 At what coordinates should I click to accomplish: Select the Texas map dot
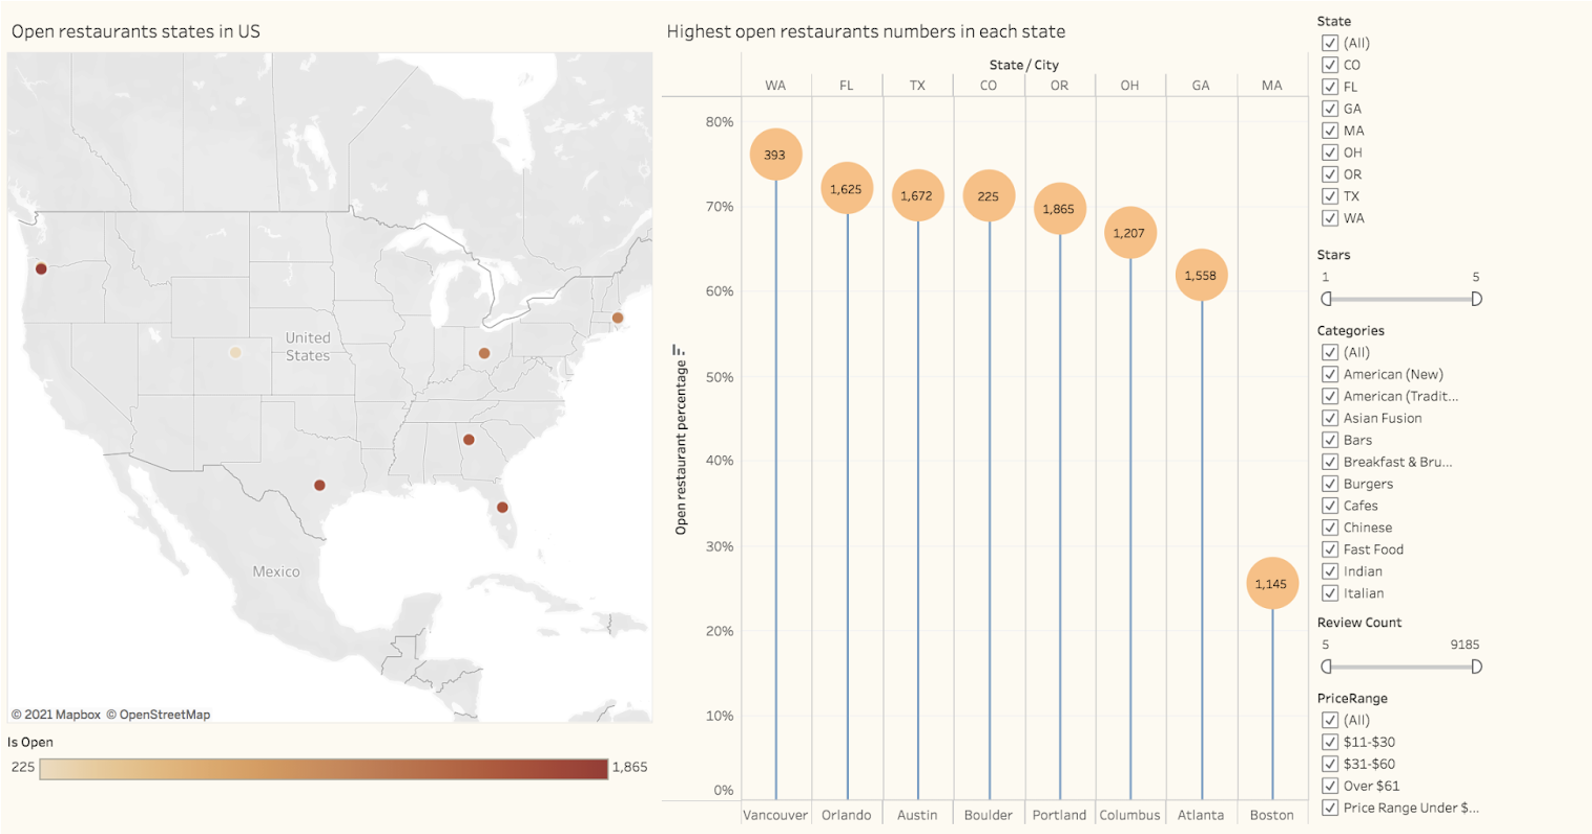320,485
